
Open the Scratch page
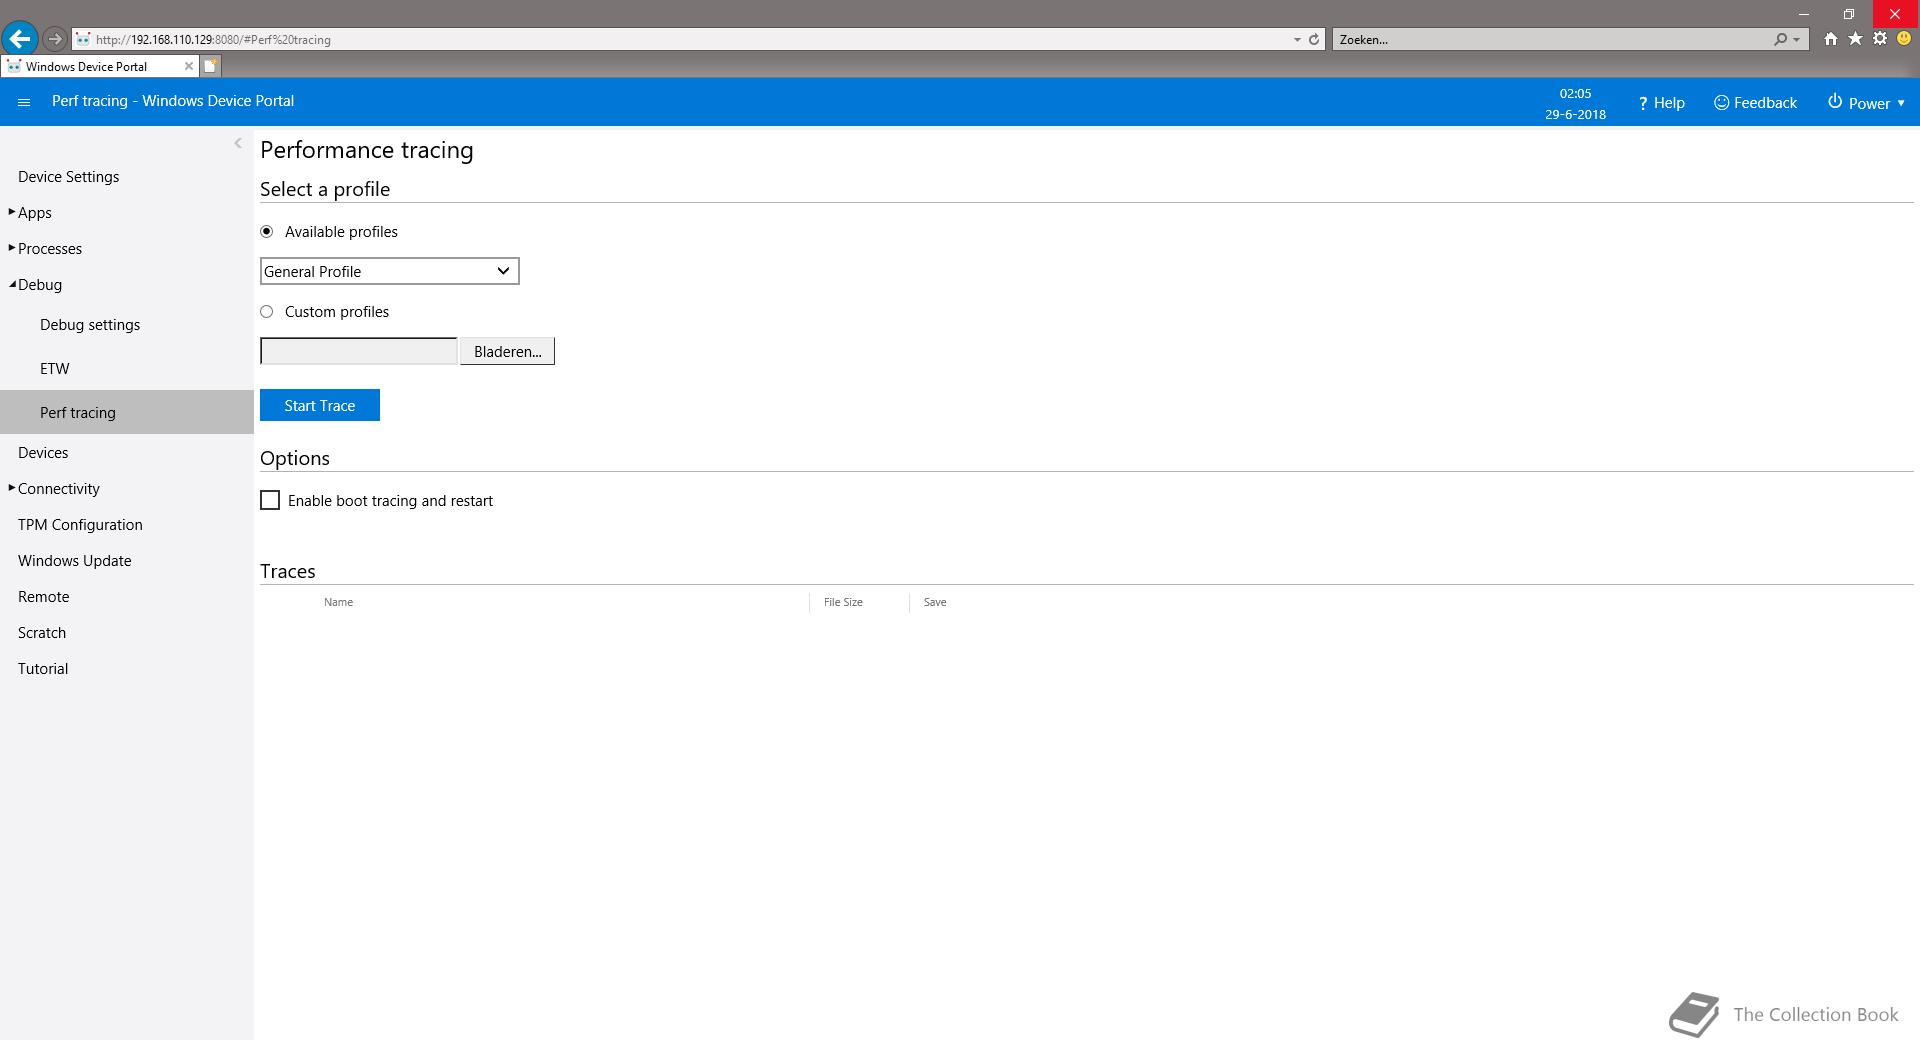point(42,632)
